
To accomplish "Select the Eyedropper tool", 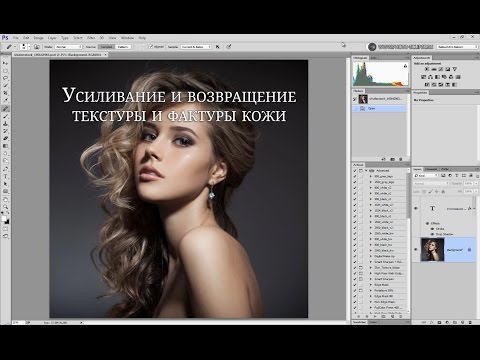I will [6, 101].
